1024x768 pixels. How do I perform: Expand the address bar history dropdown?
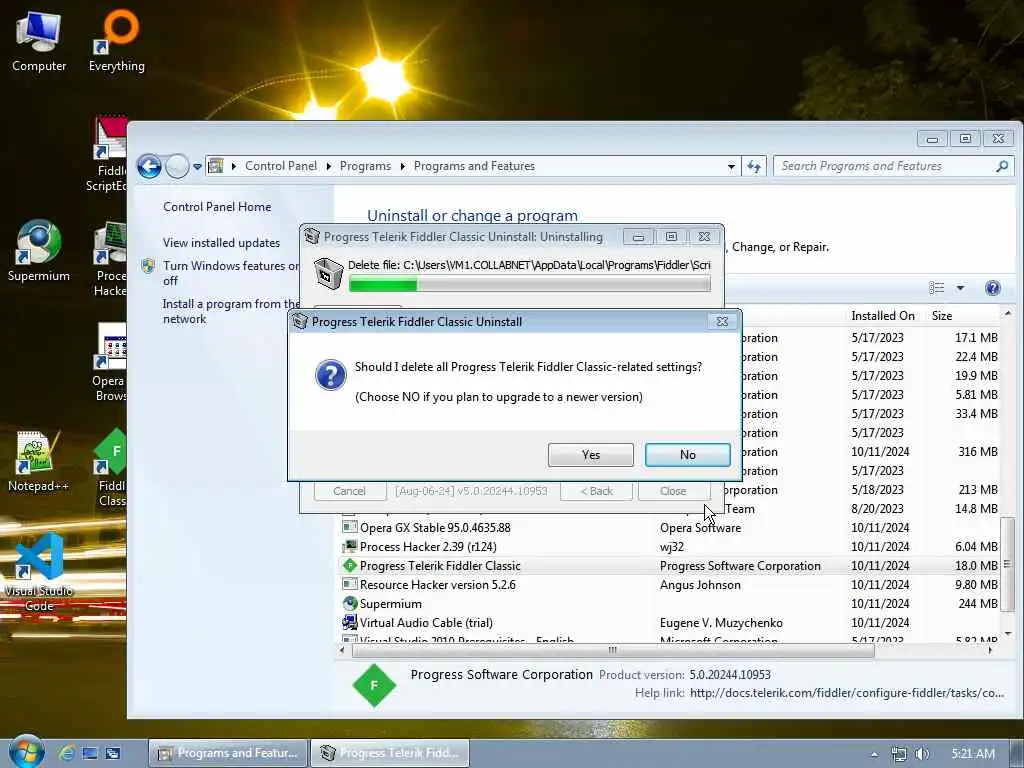coord(731,167)
